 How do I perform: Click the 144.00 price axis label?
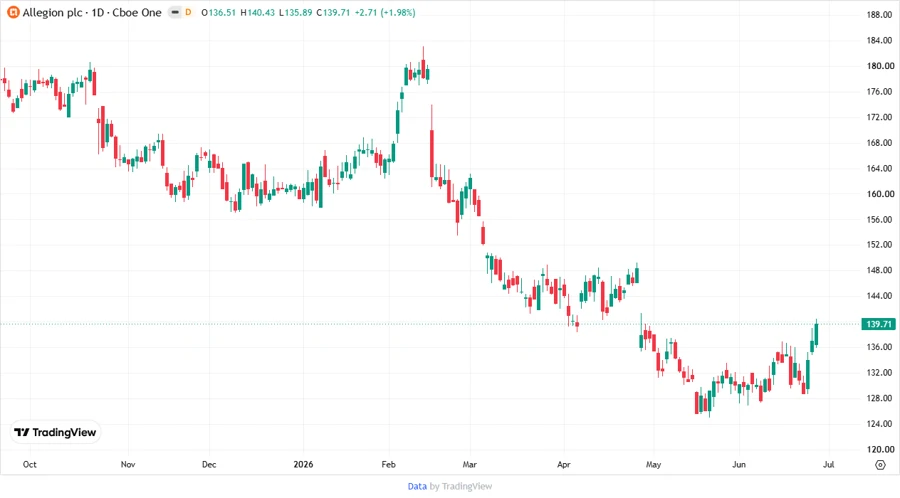pyautogui.click(x=879, y=296)
